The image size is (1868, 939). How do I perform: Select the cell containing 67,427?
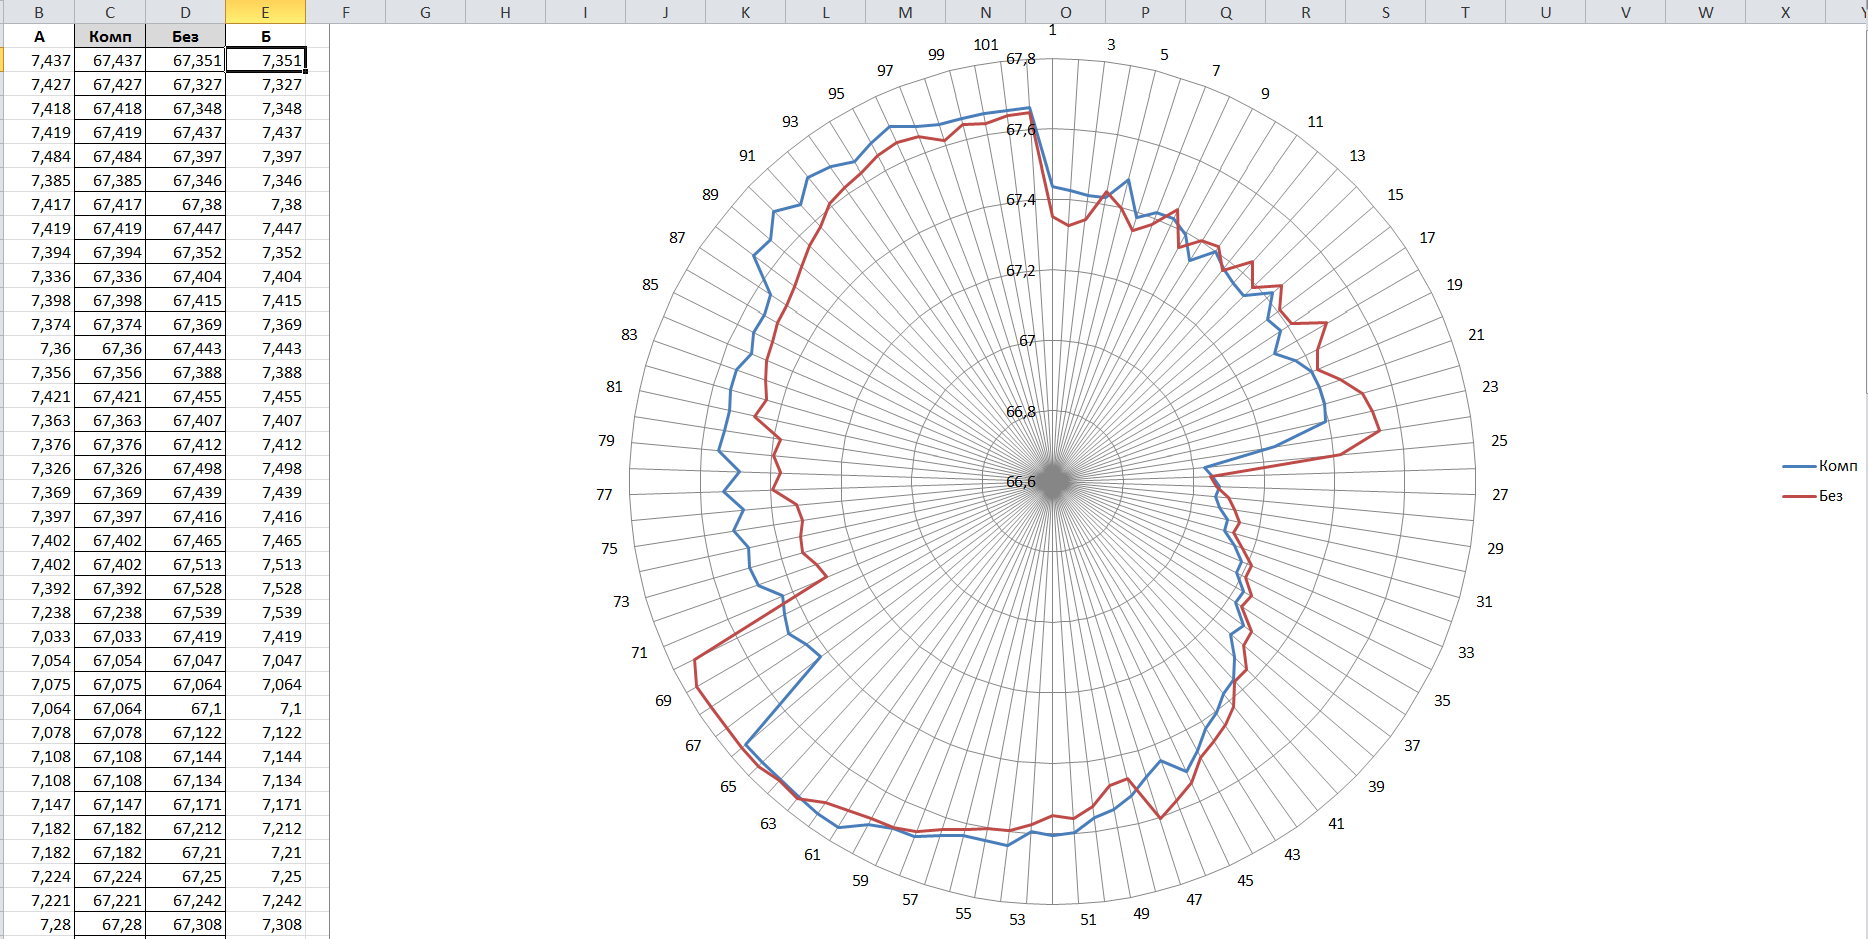[110, 84]
